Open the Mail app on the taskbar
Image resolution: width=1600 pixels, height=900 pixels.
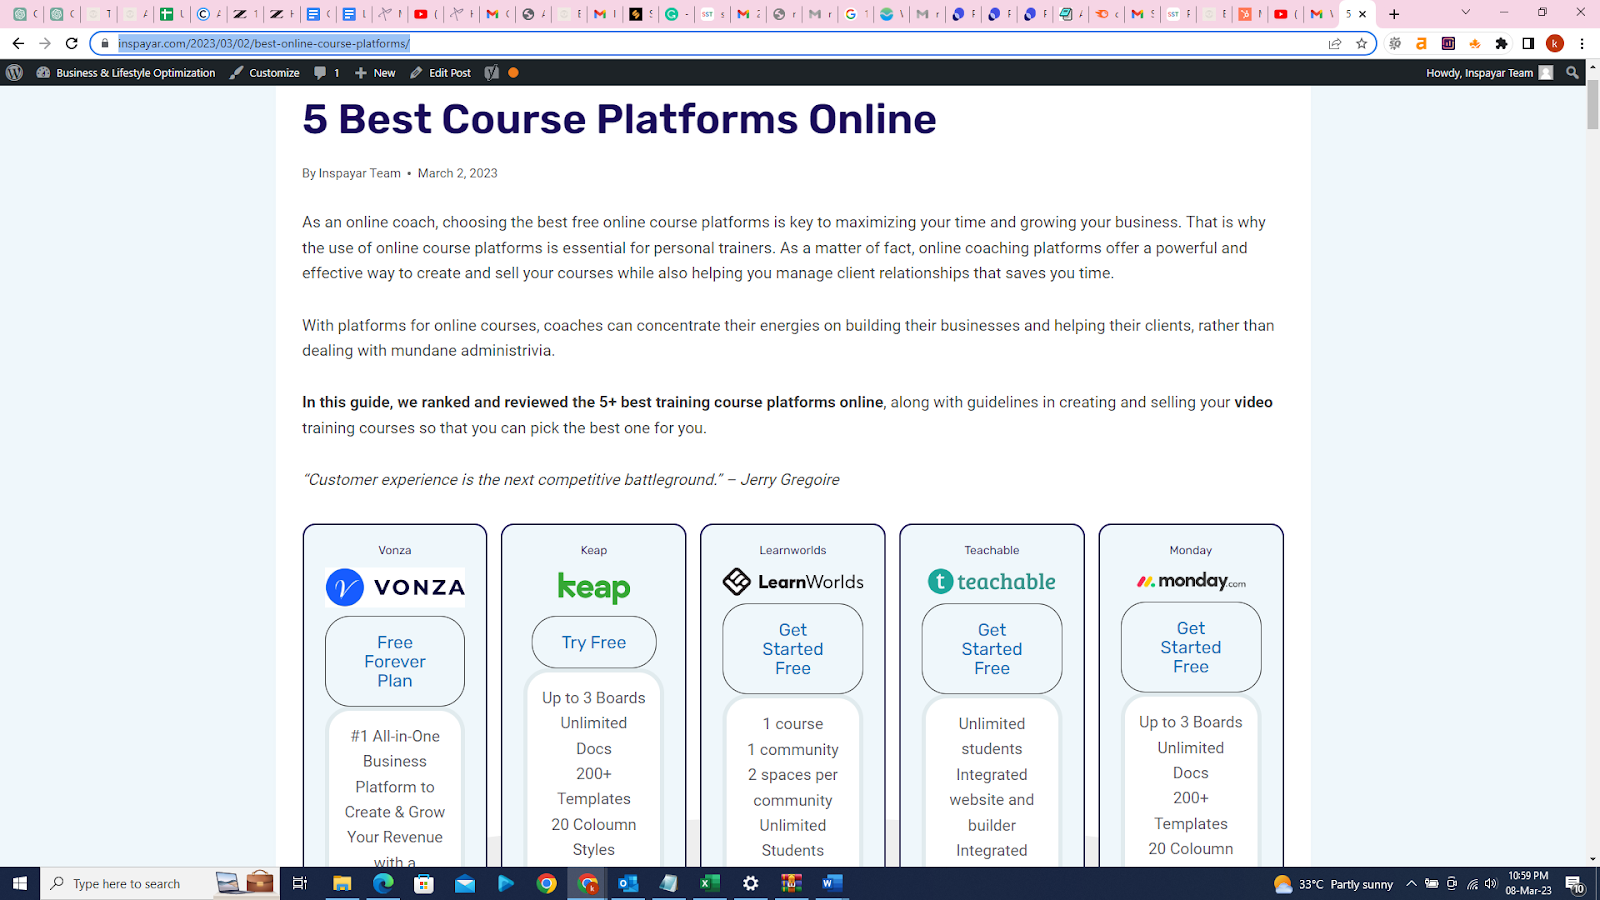click(465, 883)
